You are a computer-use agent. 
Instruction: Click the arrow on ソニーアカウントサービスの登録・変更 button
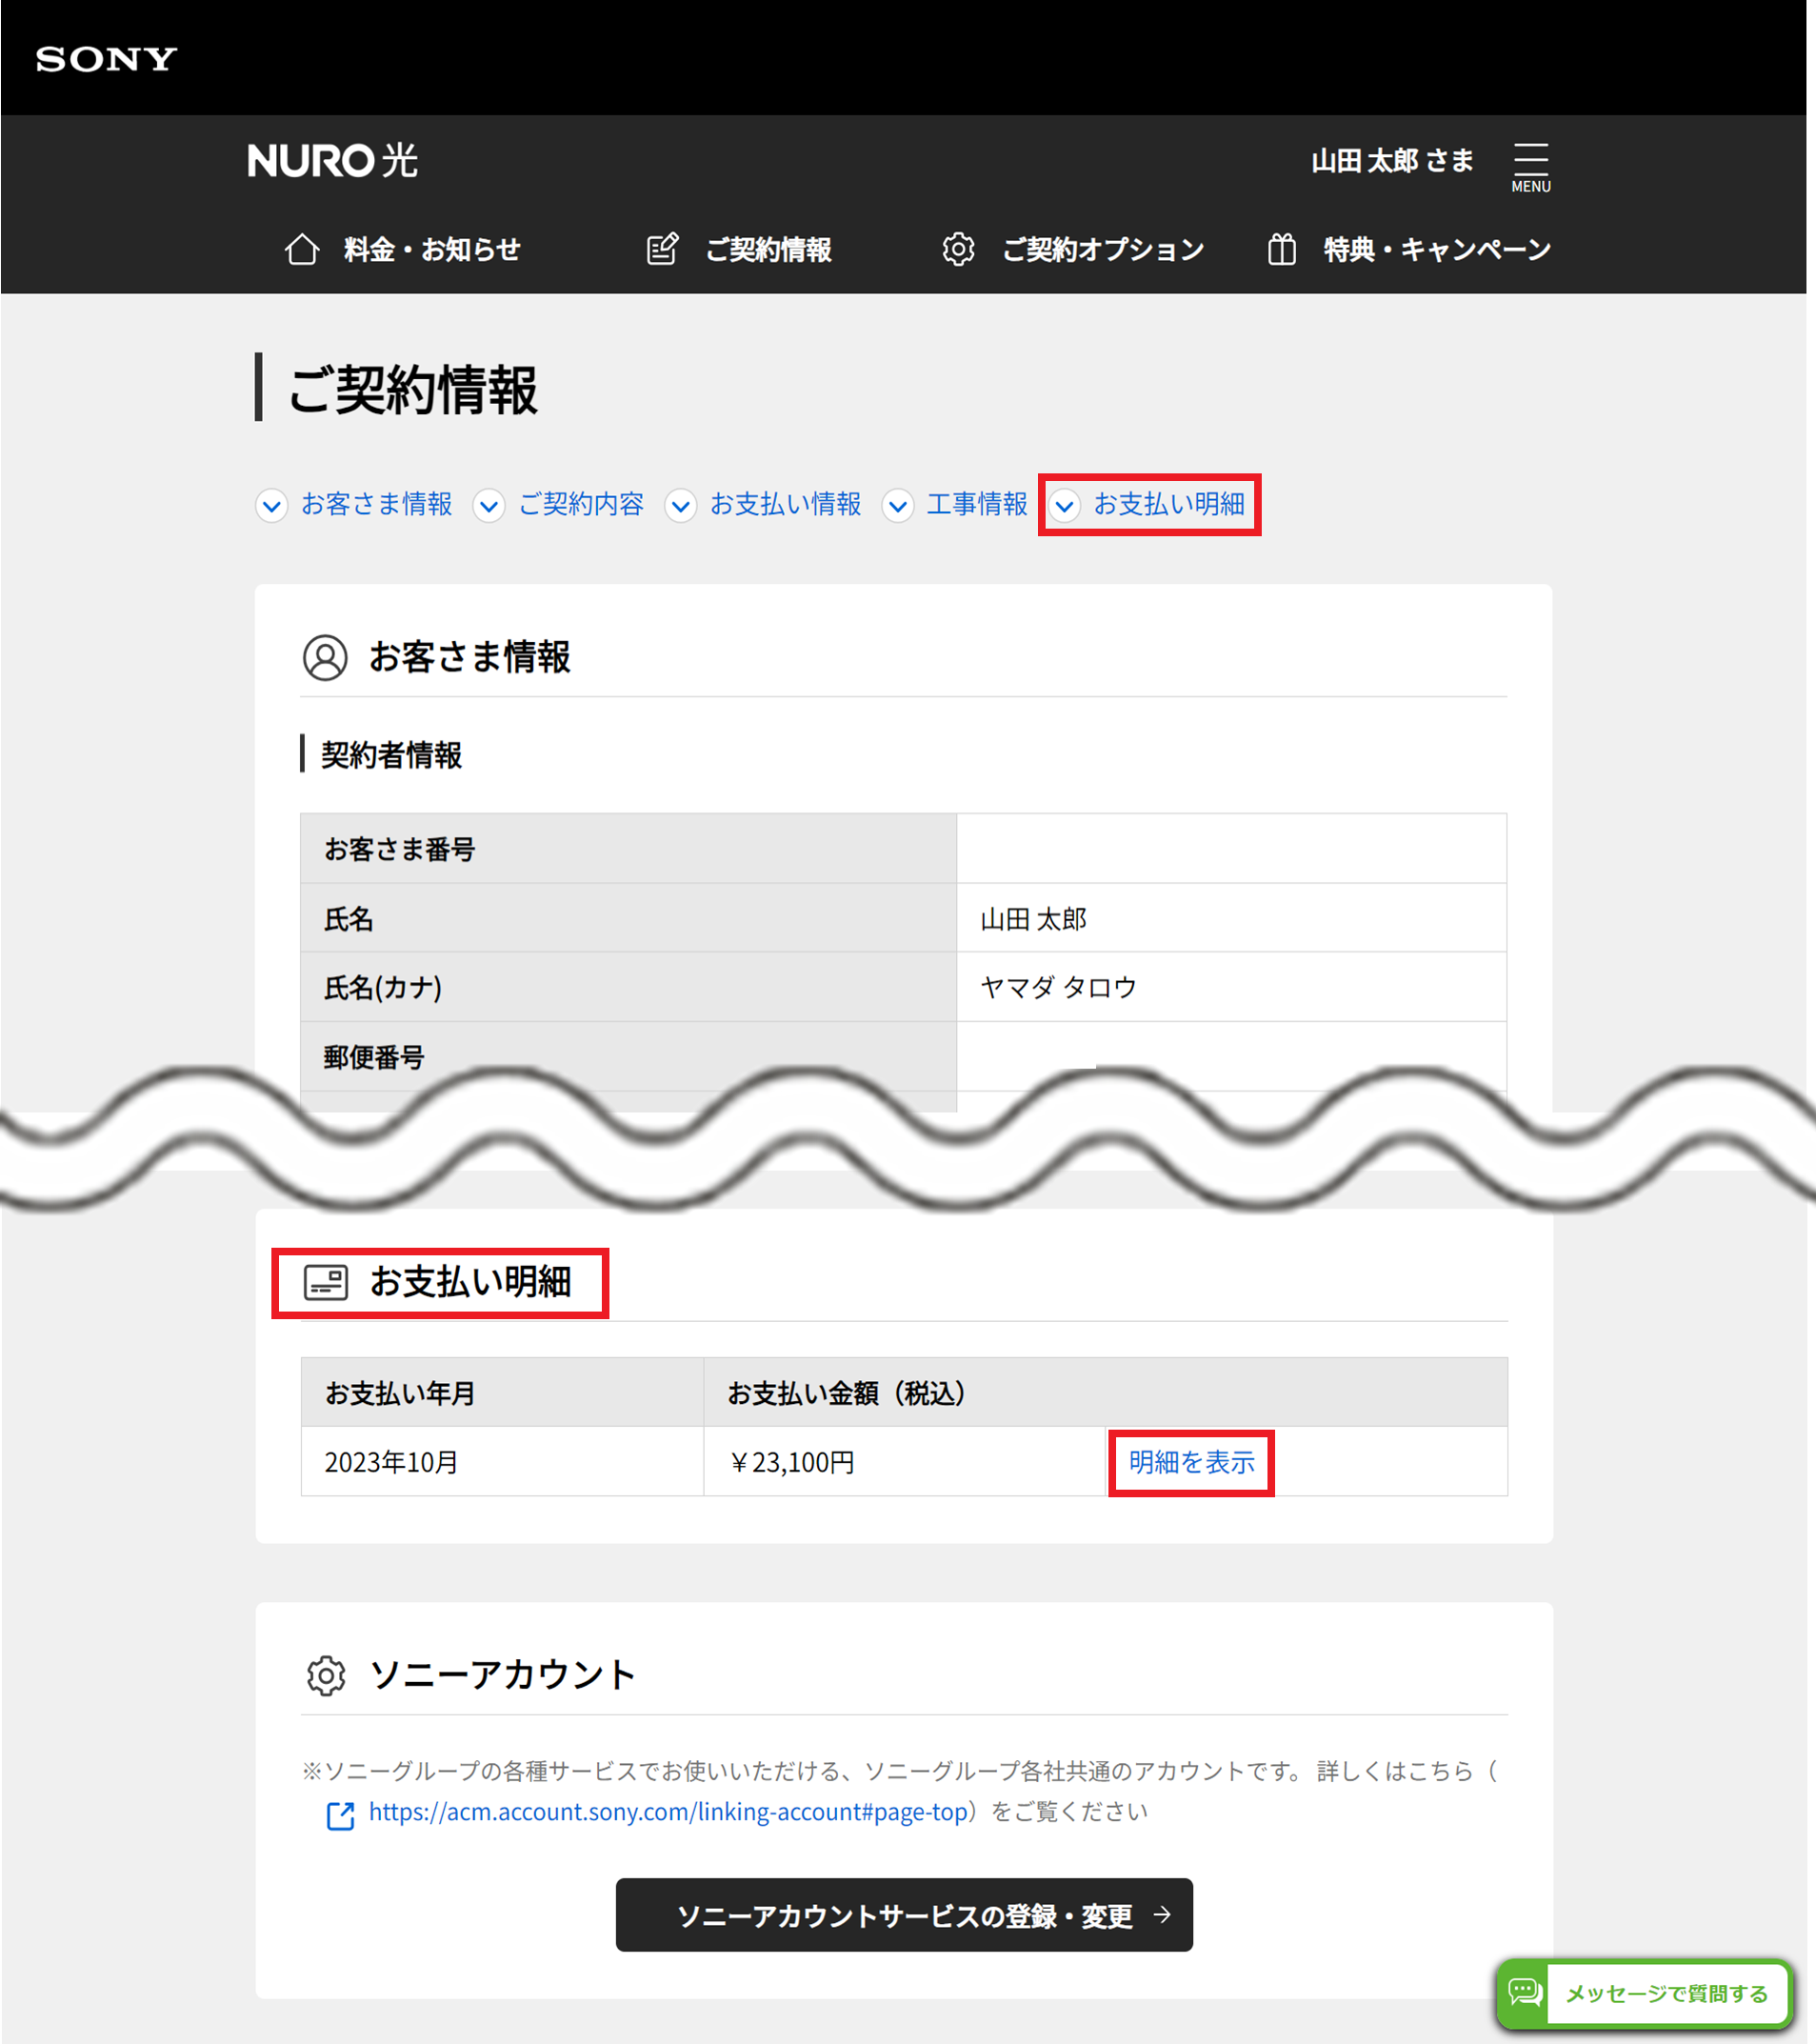1161,1914
